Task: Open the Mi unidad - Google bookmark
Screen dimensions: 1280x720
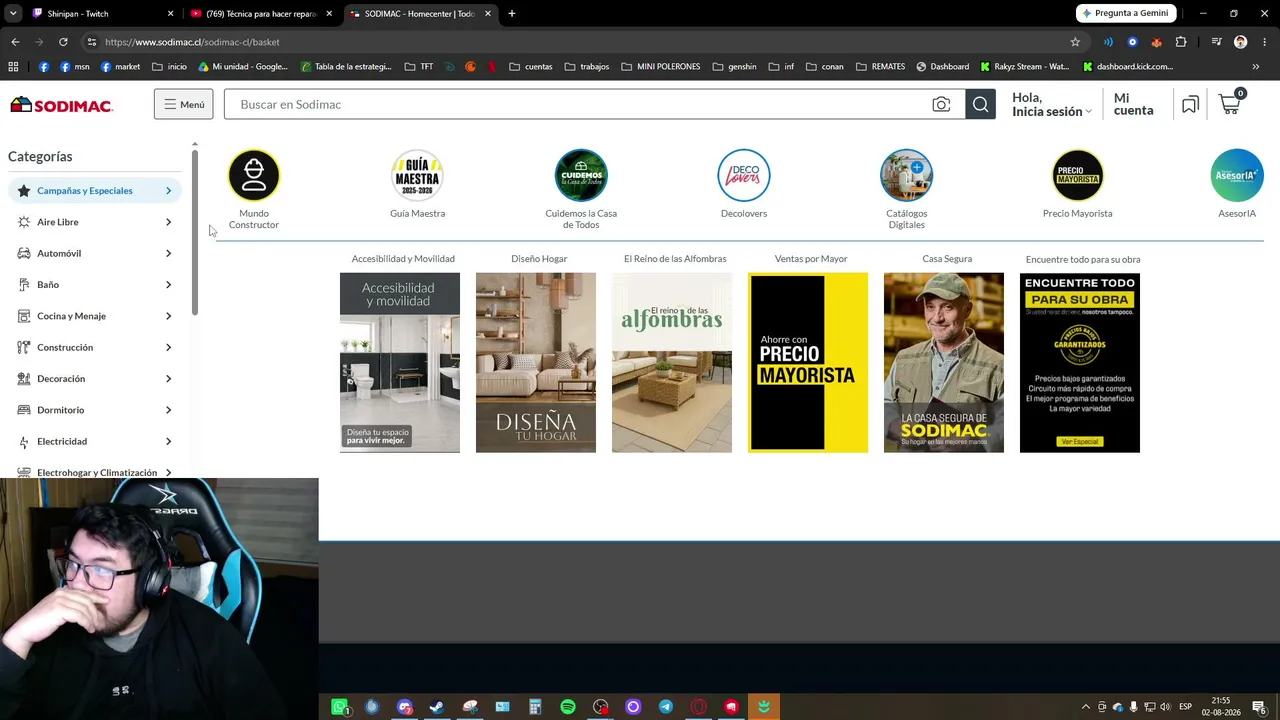Action: click(243, 67)
